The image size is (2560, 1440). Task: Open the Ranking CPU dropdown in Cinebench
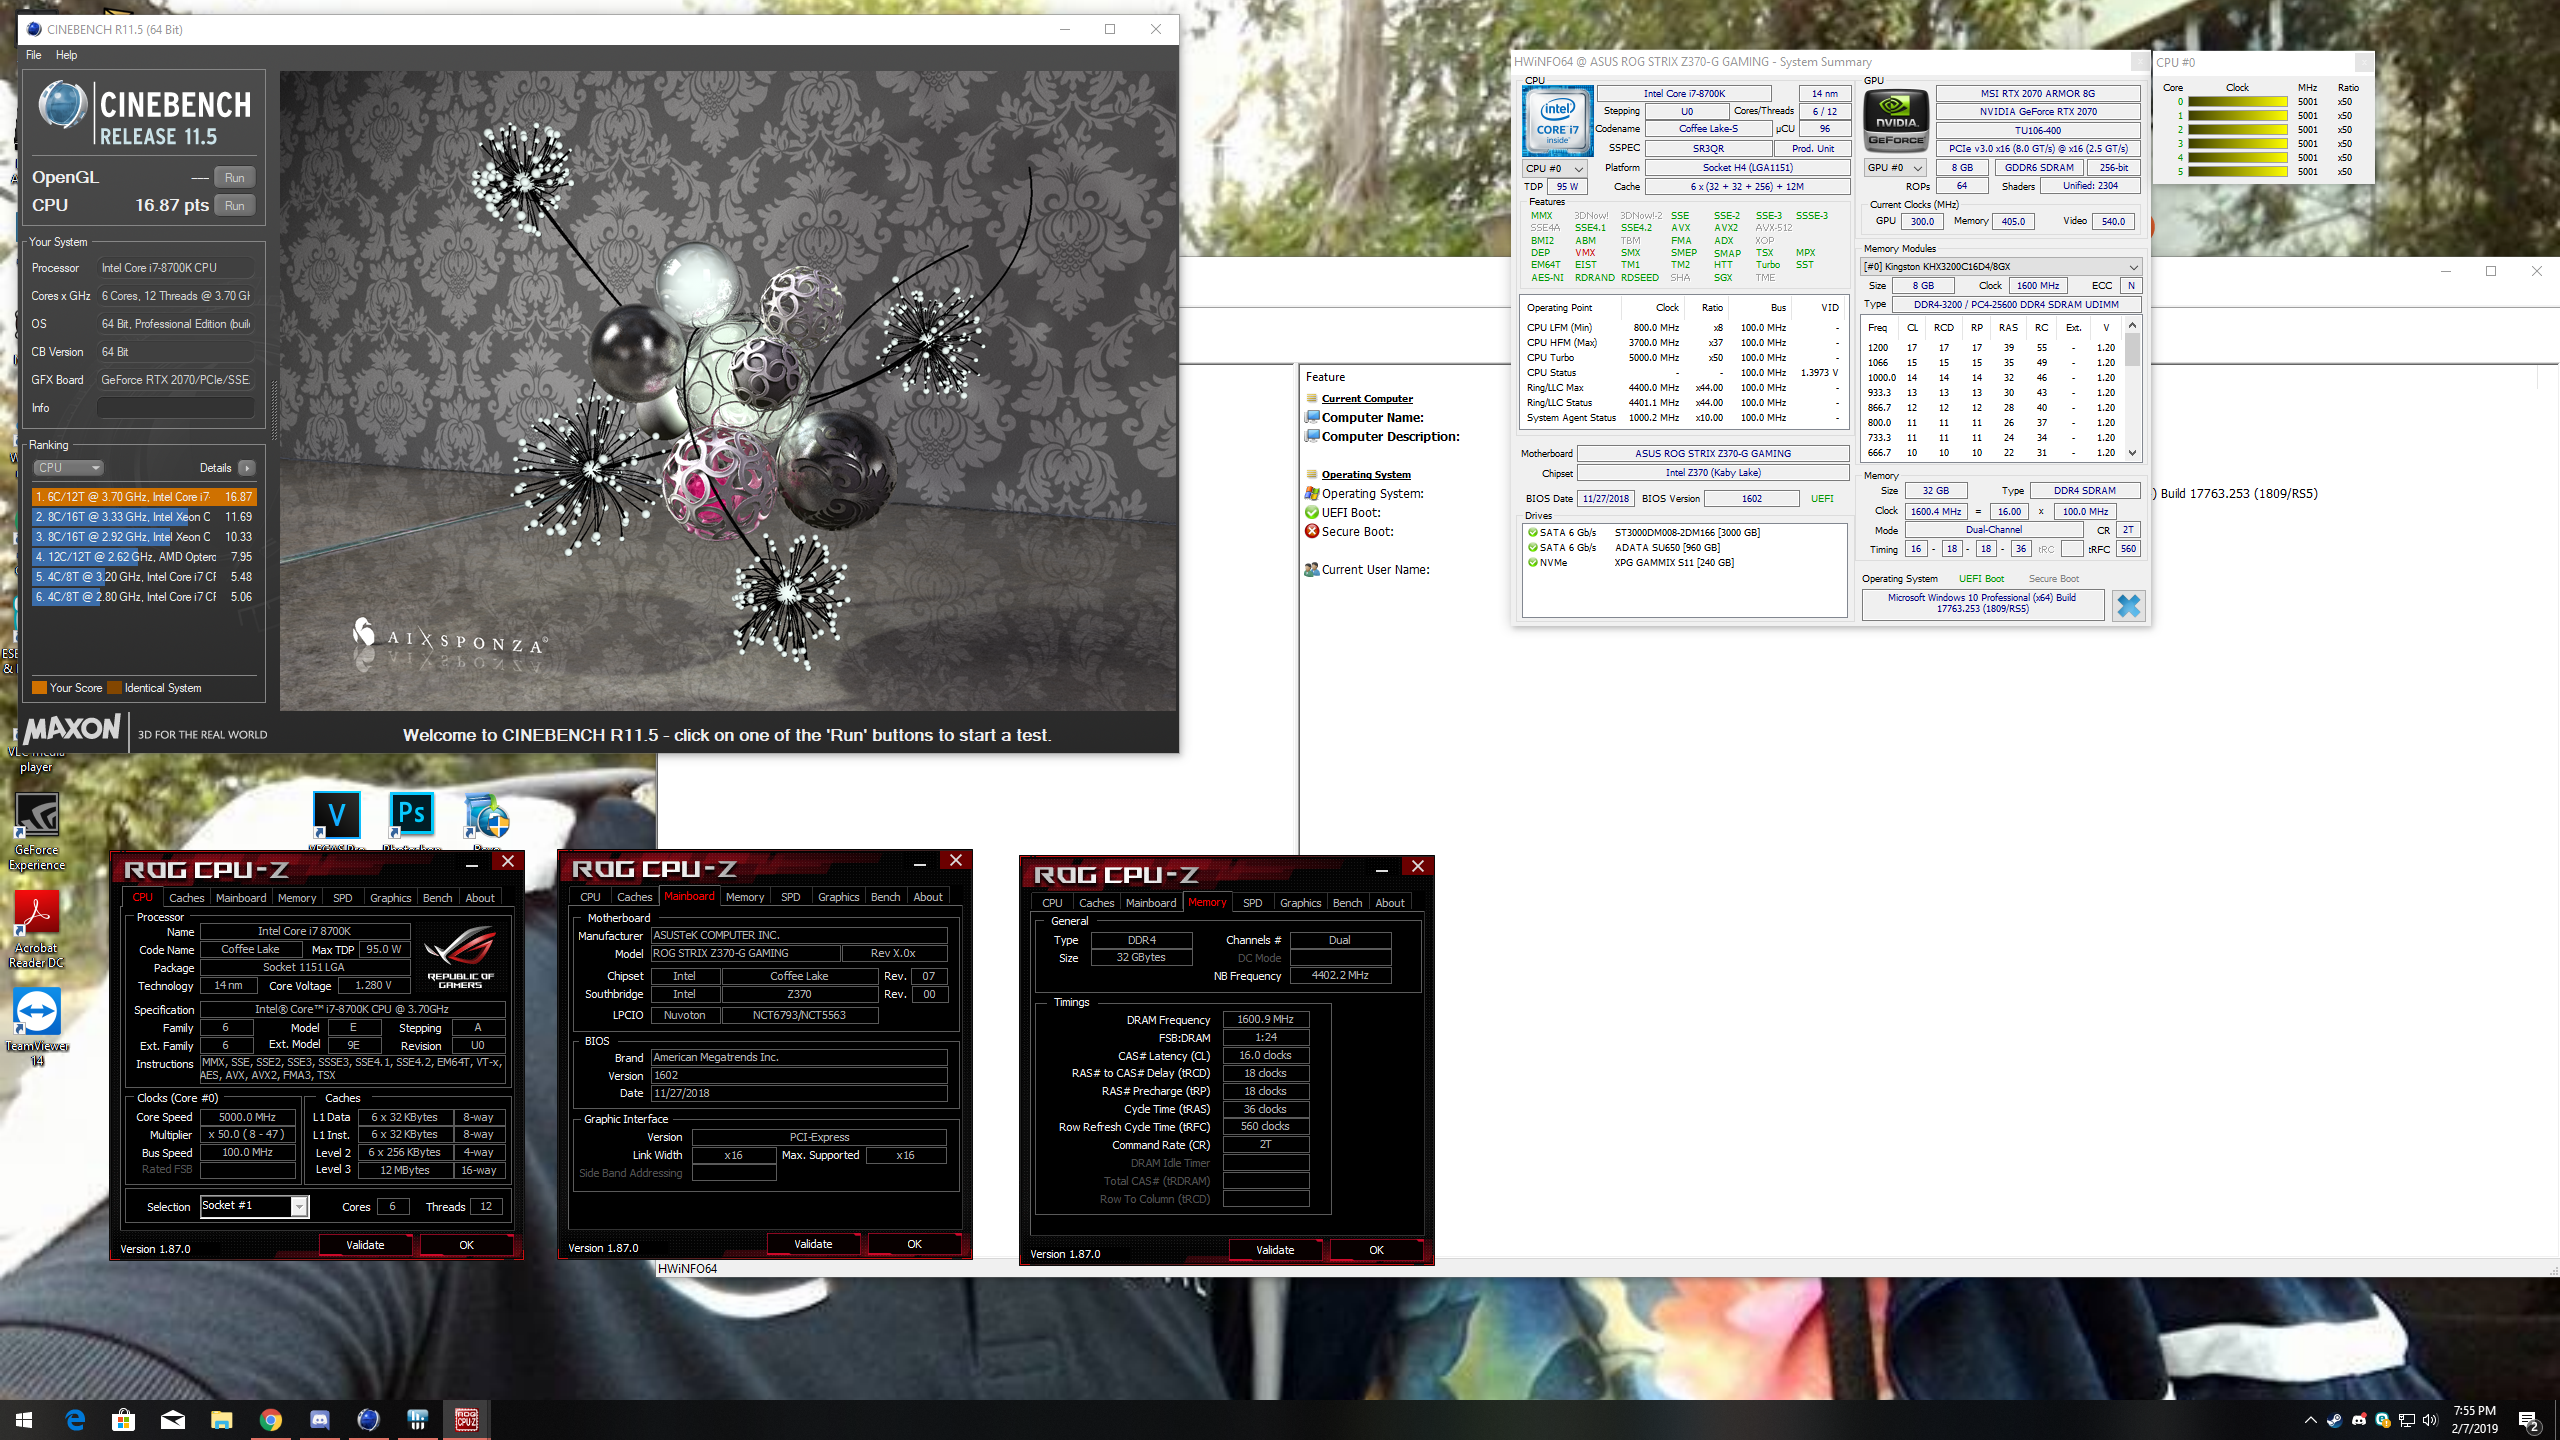click(68, 467)
